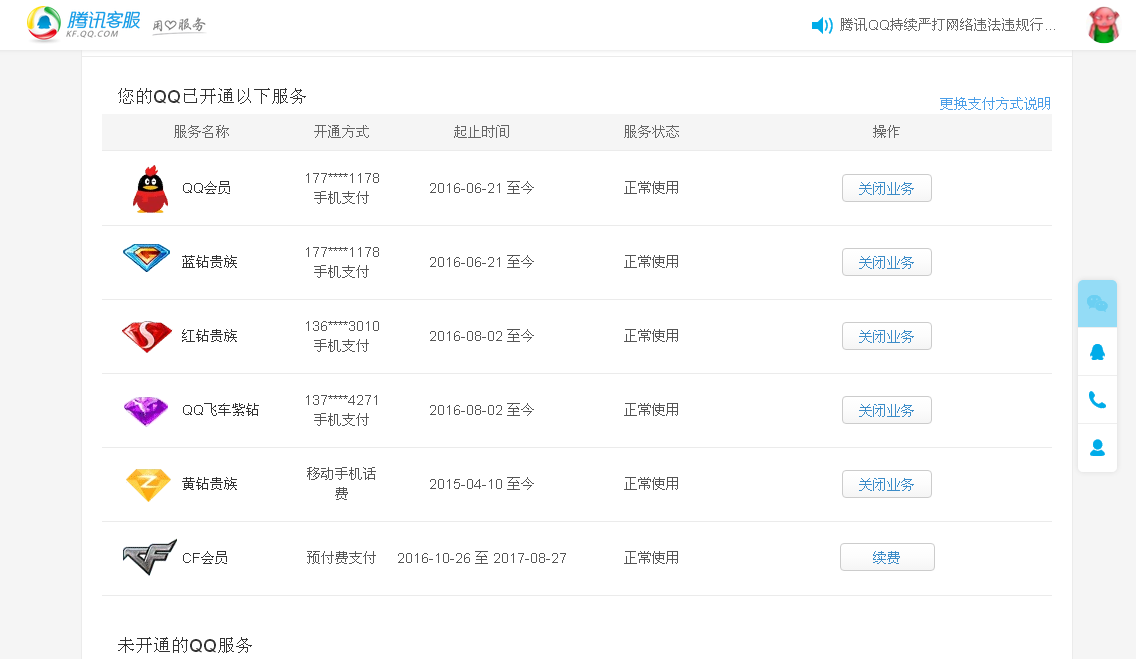Click the Tencent customer service logo

tap(83, 24)
